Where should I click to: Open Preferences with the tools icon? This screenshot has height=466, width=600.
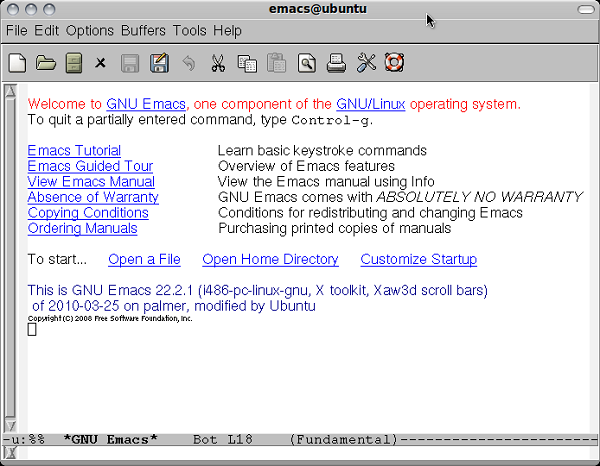pos(366,63)
